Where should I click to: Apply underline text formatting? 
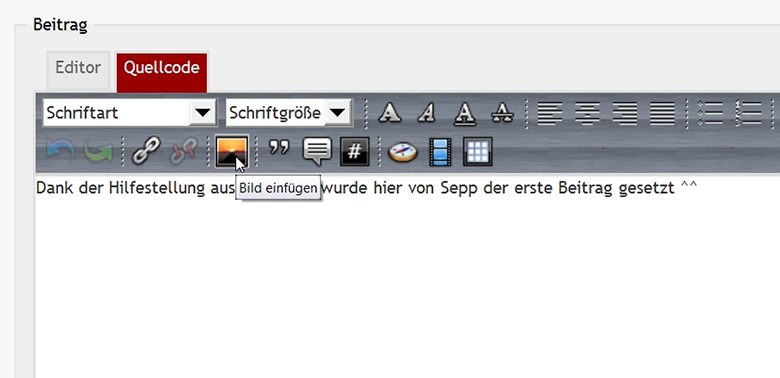click(x=465, y=113)
